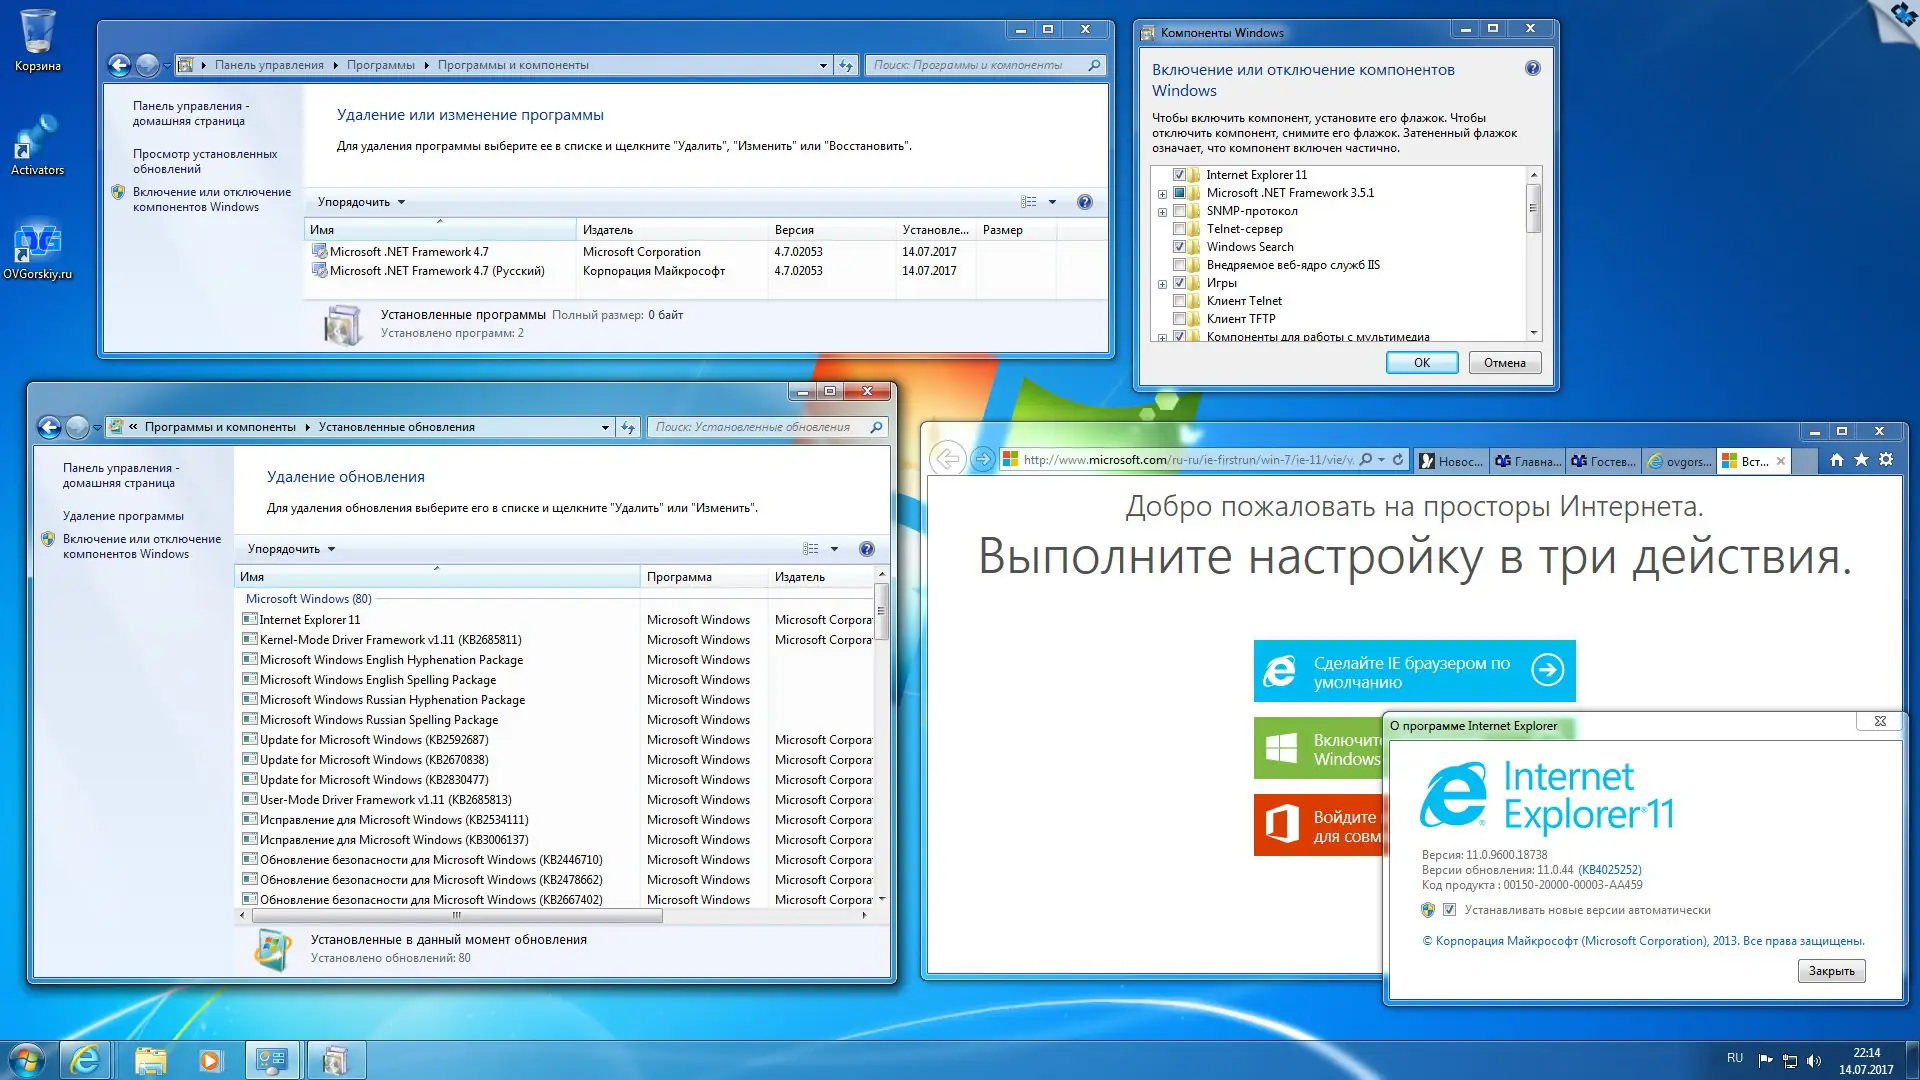
Task: Open the KB4025252 update link
Action: tap(1609, 870)
